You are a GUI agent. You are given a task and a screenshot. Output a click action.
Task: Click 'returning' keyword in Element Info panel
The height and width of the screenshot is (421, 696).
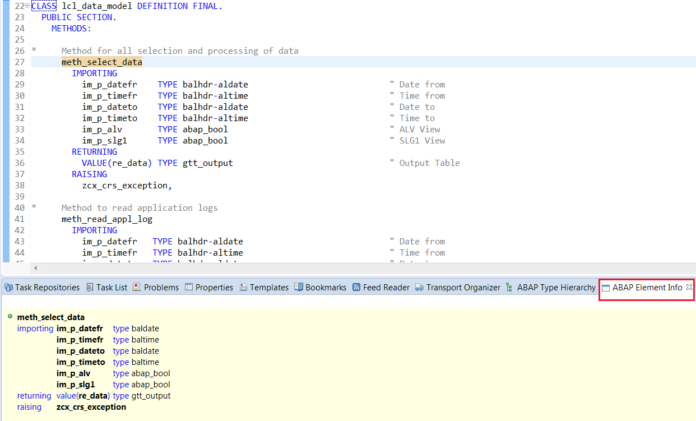pos(34,396)
